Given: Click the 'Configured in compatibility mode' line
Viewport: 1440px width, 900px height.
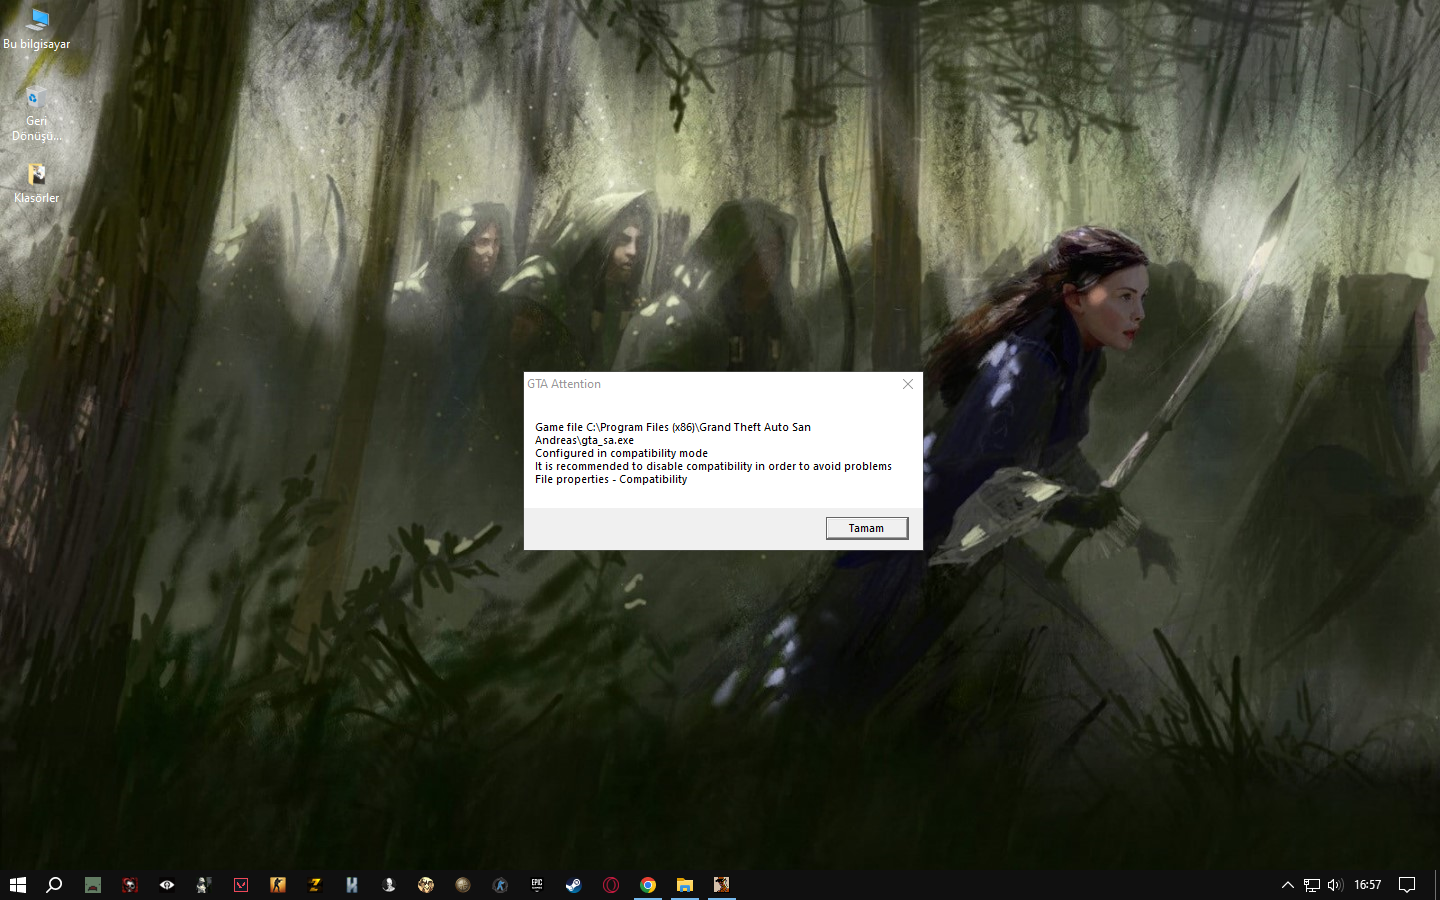Looking at the screenshot, I should [621, 453].
